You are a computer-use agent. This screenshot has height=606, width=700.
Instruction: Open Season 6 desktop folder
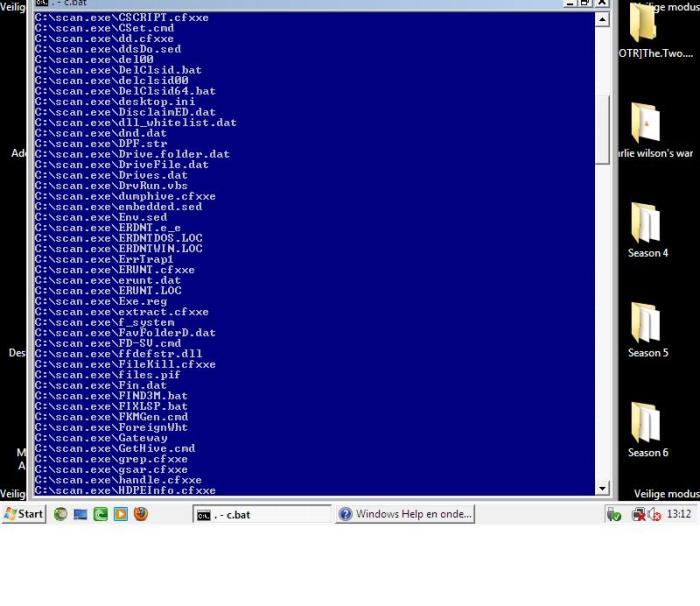point(648,430)
